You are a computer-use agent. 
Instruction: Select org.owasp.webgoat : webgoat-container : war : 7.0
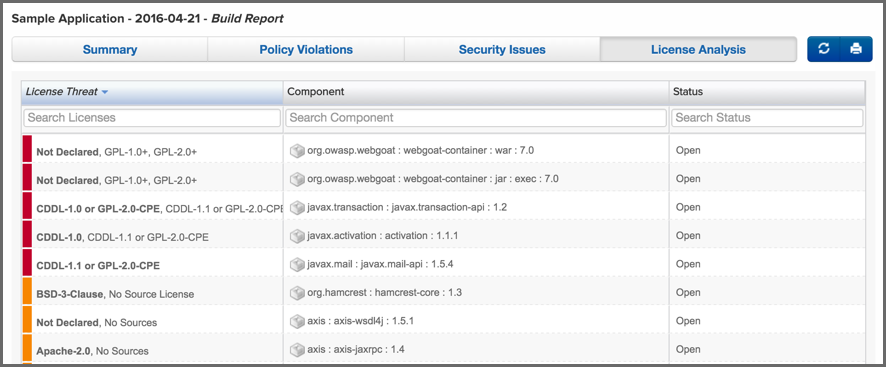(x=420, y=150)
